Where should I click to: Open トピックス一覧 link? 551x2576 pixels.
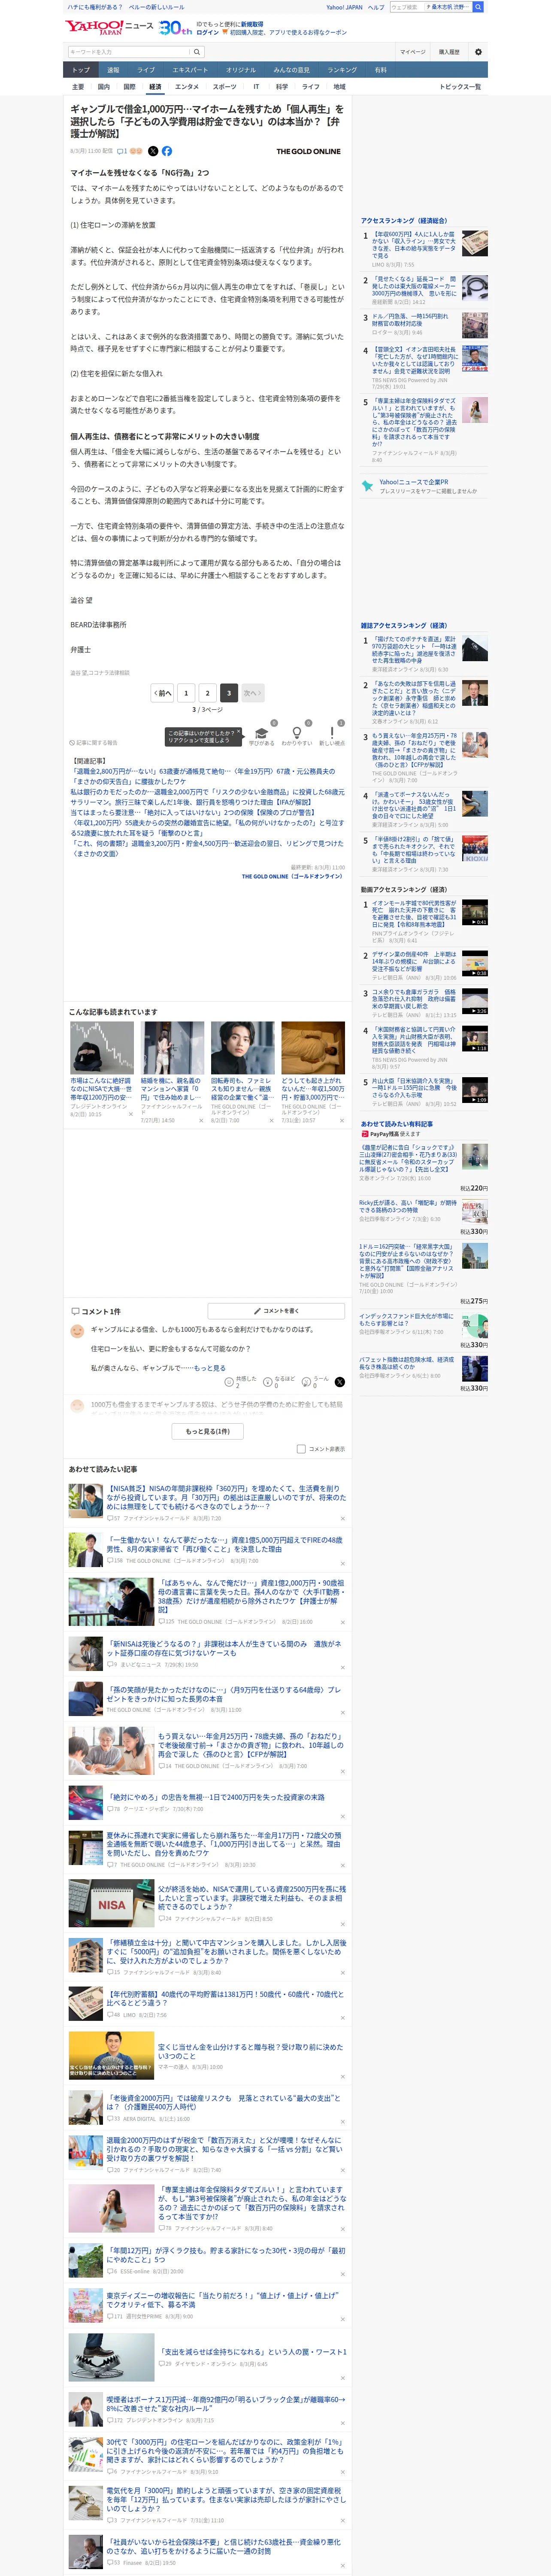[x=460, y=87]
